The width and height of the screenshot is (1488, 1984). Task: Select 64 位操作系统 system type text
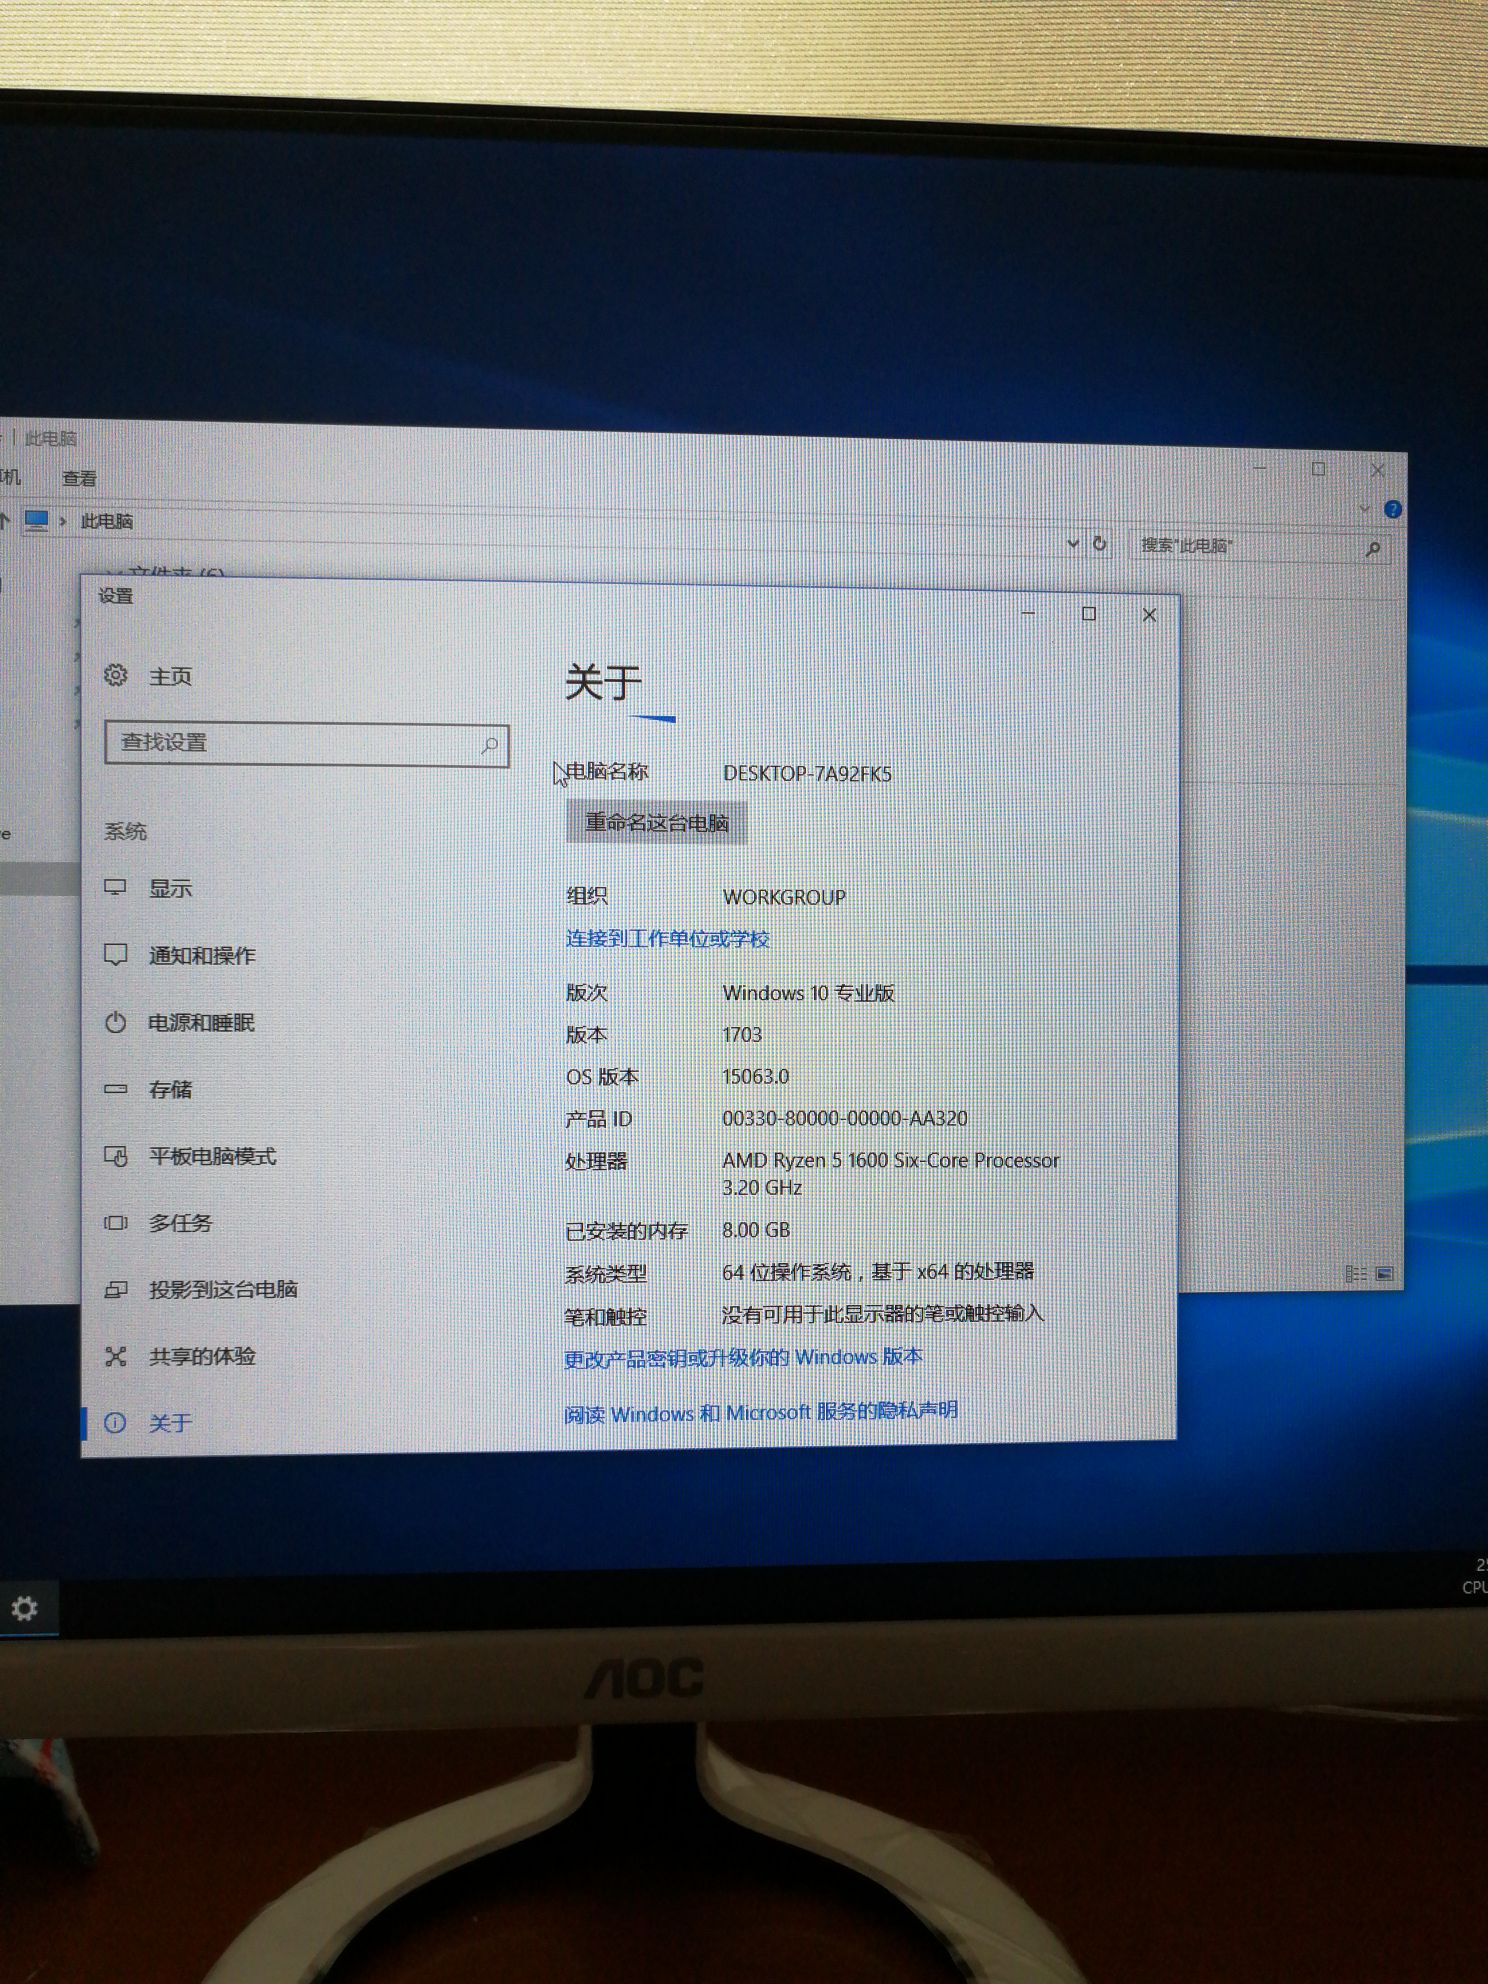pos(878,1271)
